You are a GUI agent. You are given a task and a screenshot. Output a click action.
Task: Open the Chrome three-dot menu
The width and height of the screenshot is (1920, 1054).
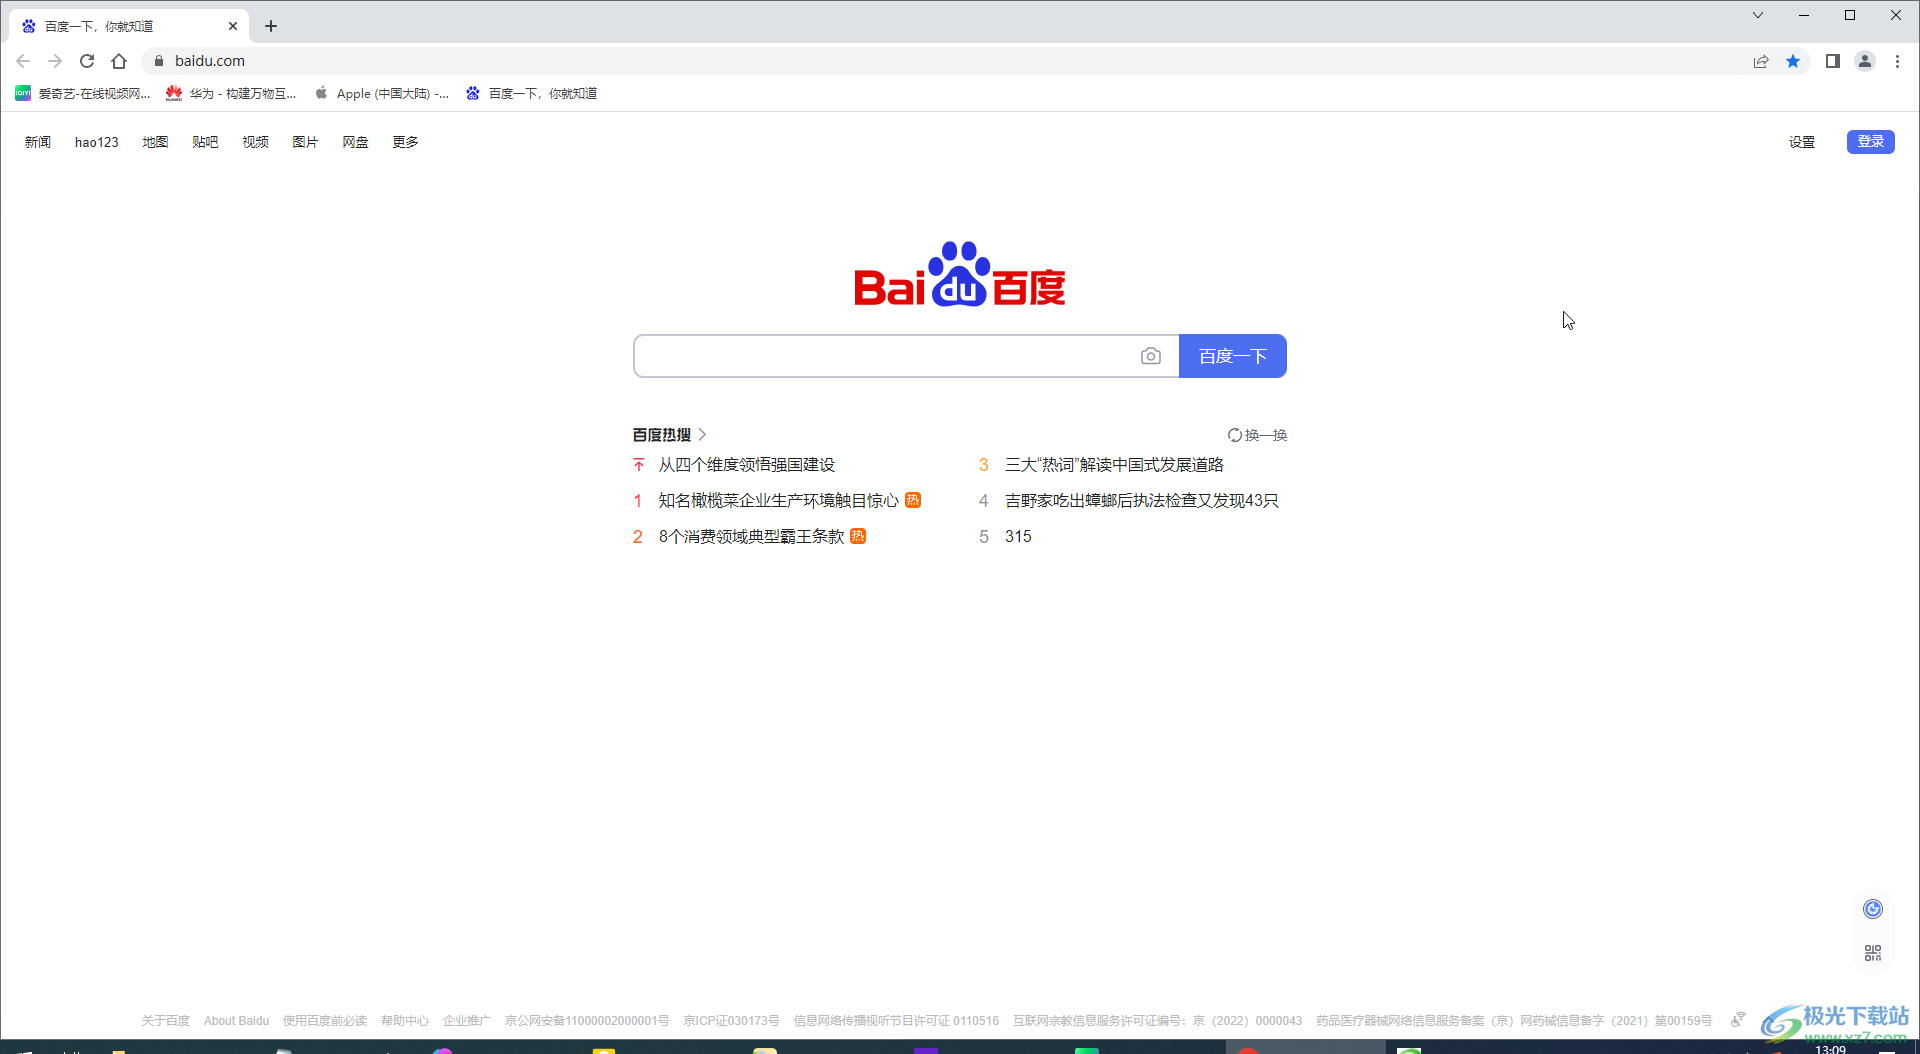[x=1897, y=61]
